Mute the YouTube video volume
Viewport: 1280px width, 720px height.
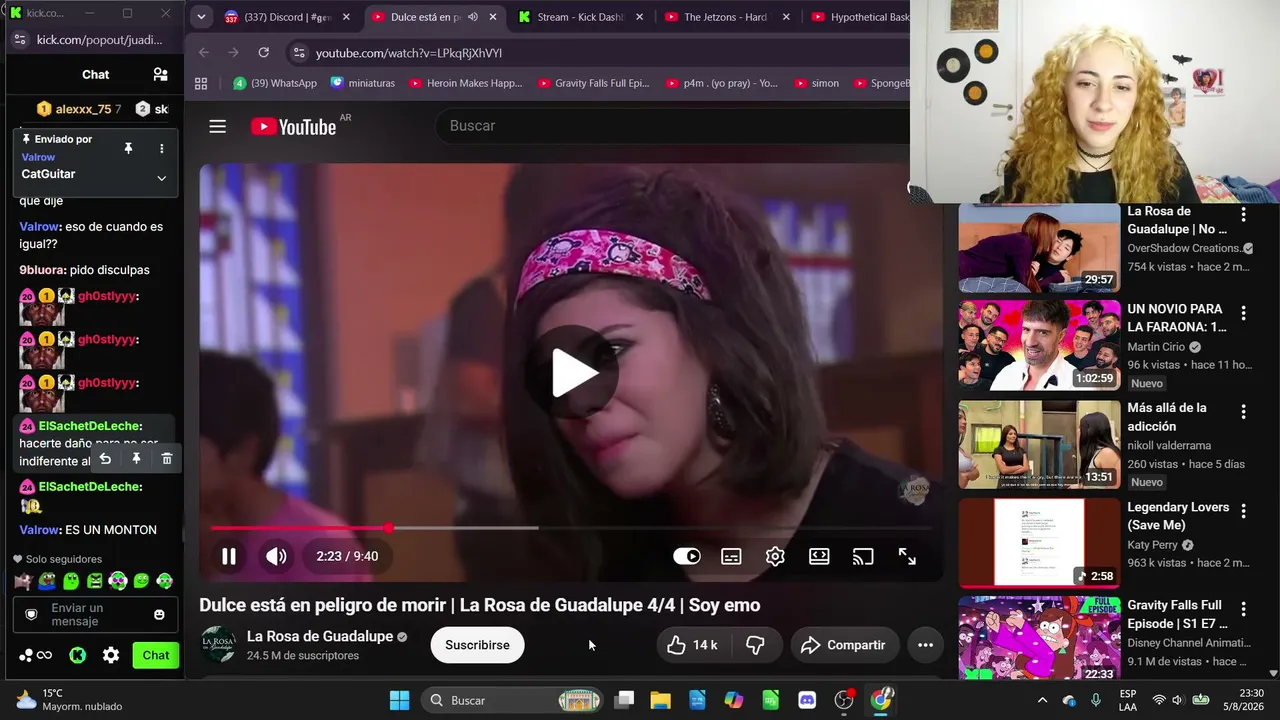click(276, 556)
